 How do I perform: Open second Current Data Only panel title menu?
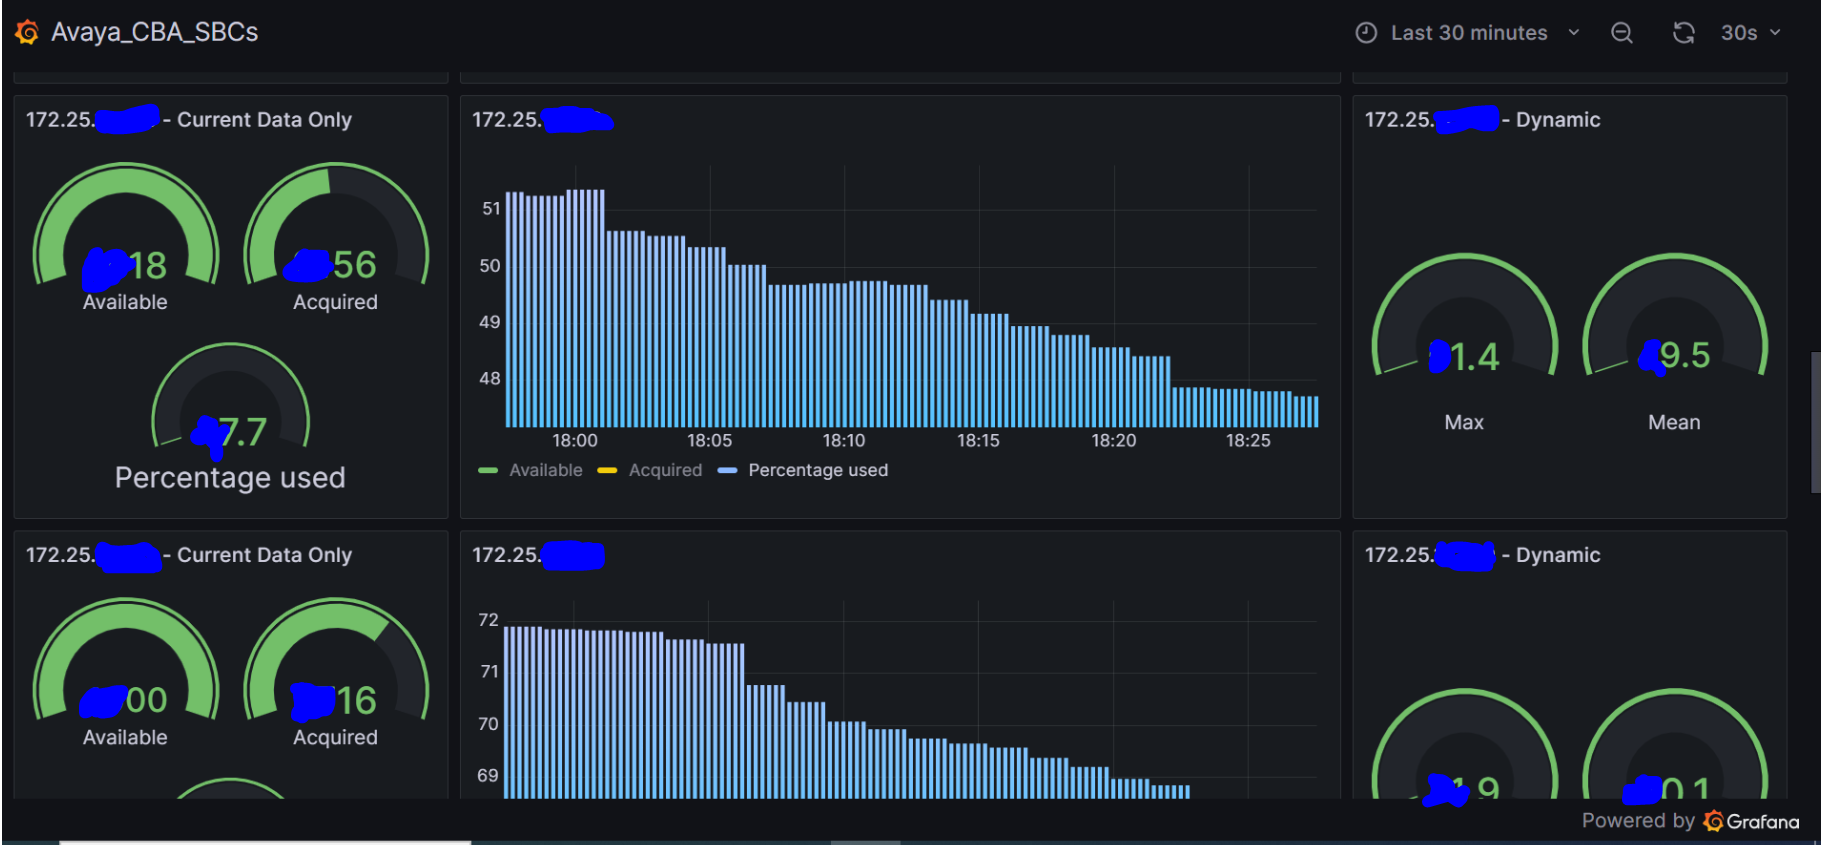[189, 555]
